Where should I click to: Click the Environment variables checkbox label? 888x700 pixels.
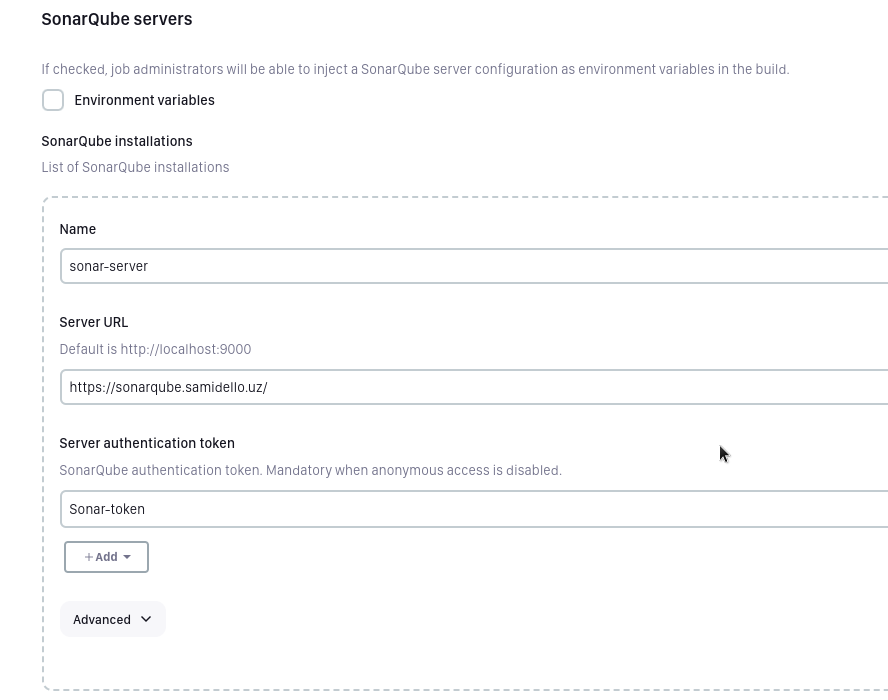(144, 100)
